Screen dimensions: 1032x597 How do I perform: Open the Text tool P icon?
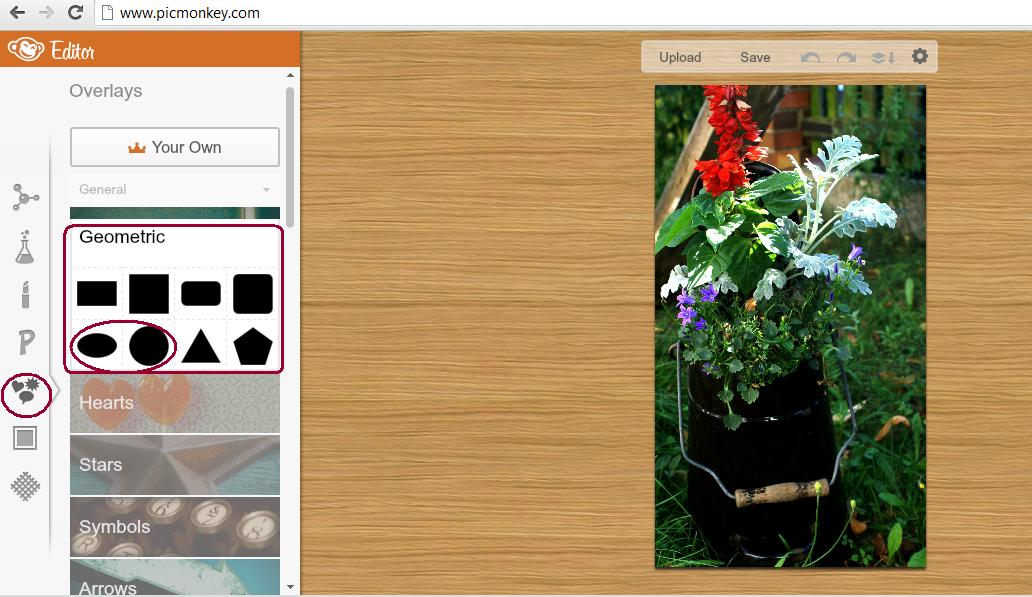[26, 342]
